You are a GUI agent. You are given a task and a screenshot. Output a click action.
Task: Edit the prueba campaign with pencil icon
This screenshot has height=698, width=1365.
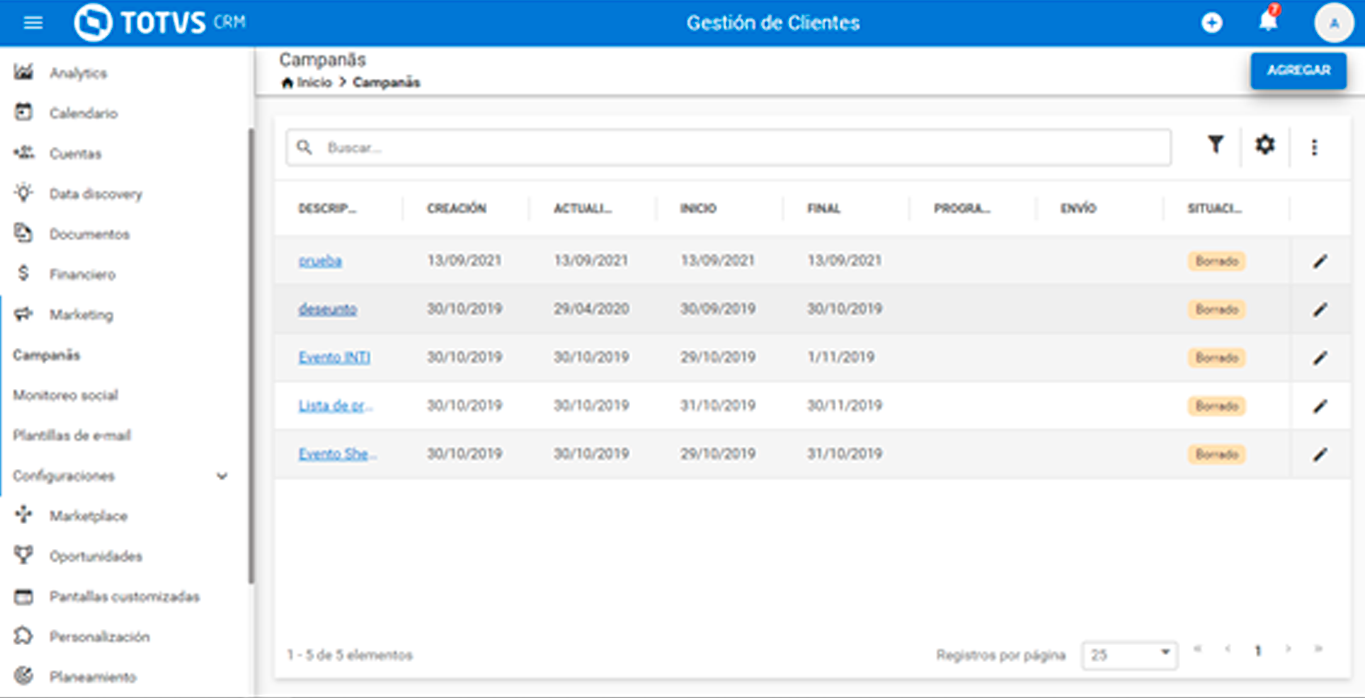click(1320, 261)
